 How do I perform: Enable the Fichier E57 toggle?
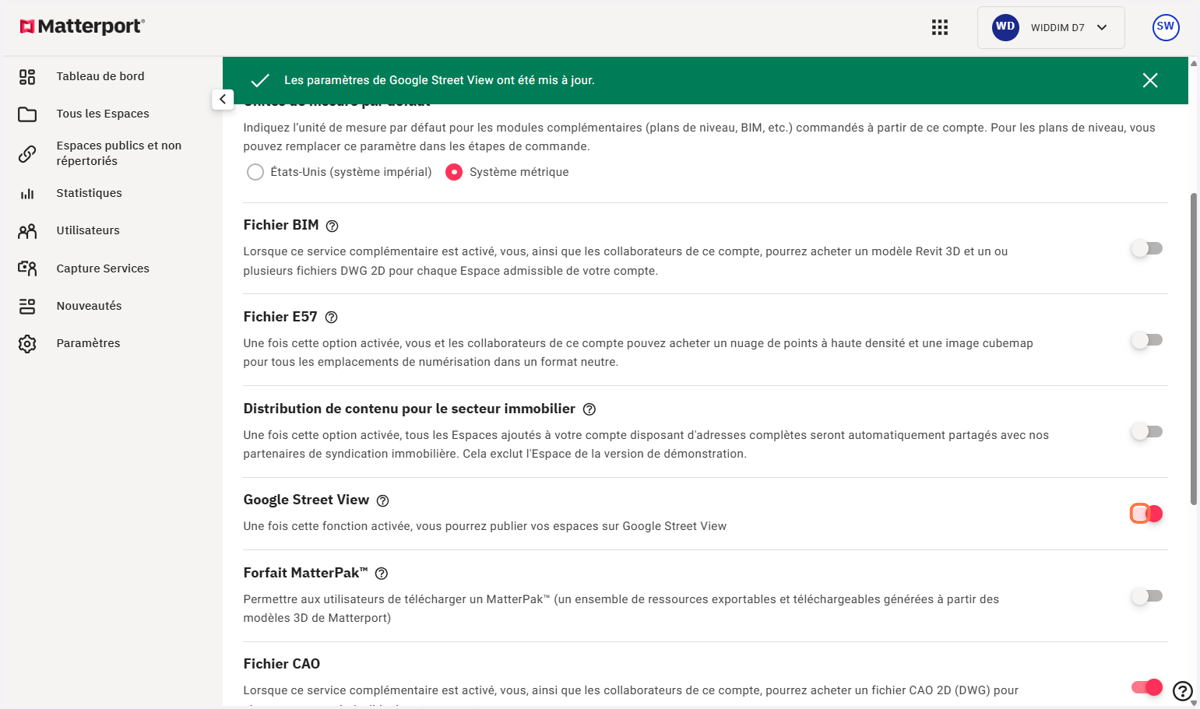(x=1146, y=341)
